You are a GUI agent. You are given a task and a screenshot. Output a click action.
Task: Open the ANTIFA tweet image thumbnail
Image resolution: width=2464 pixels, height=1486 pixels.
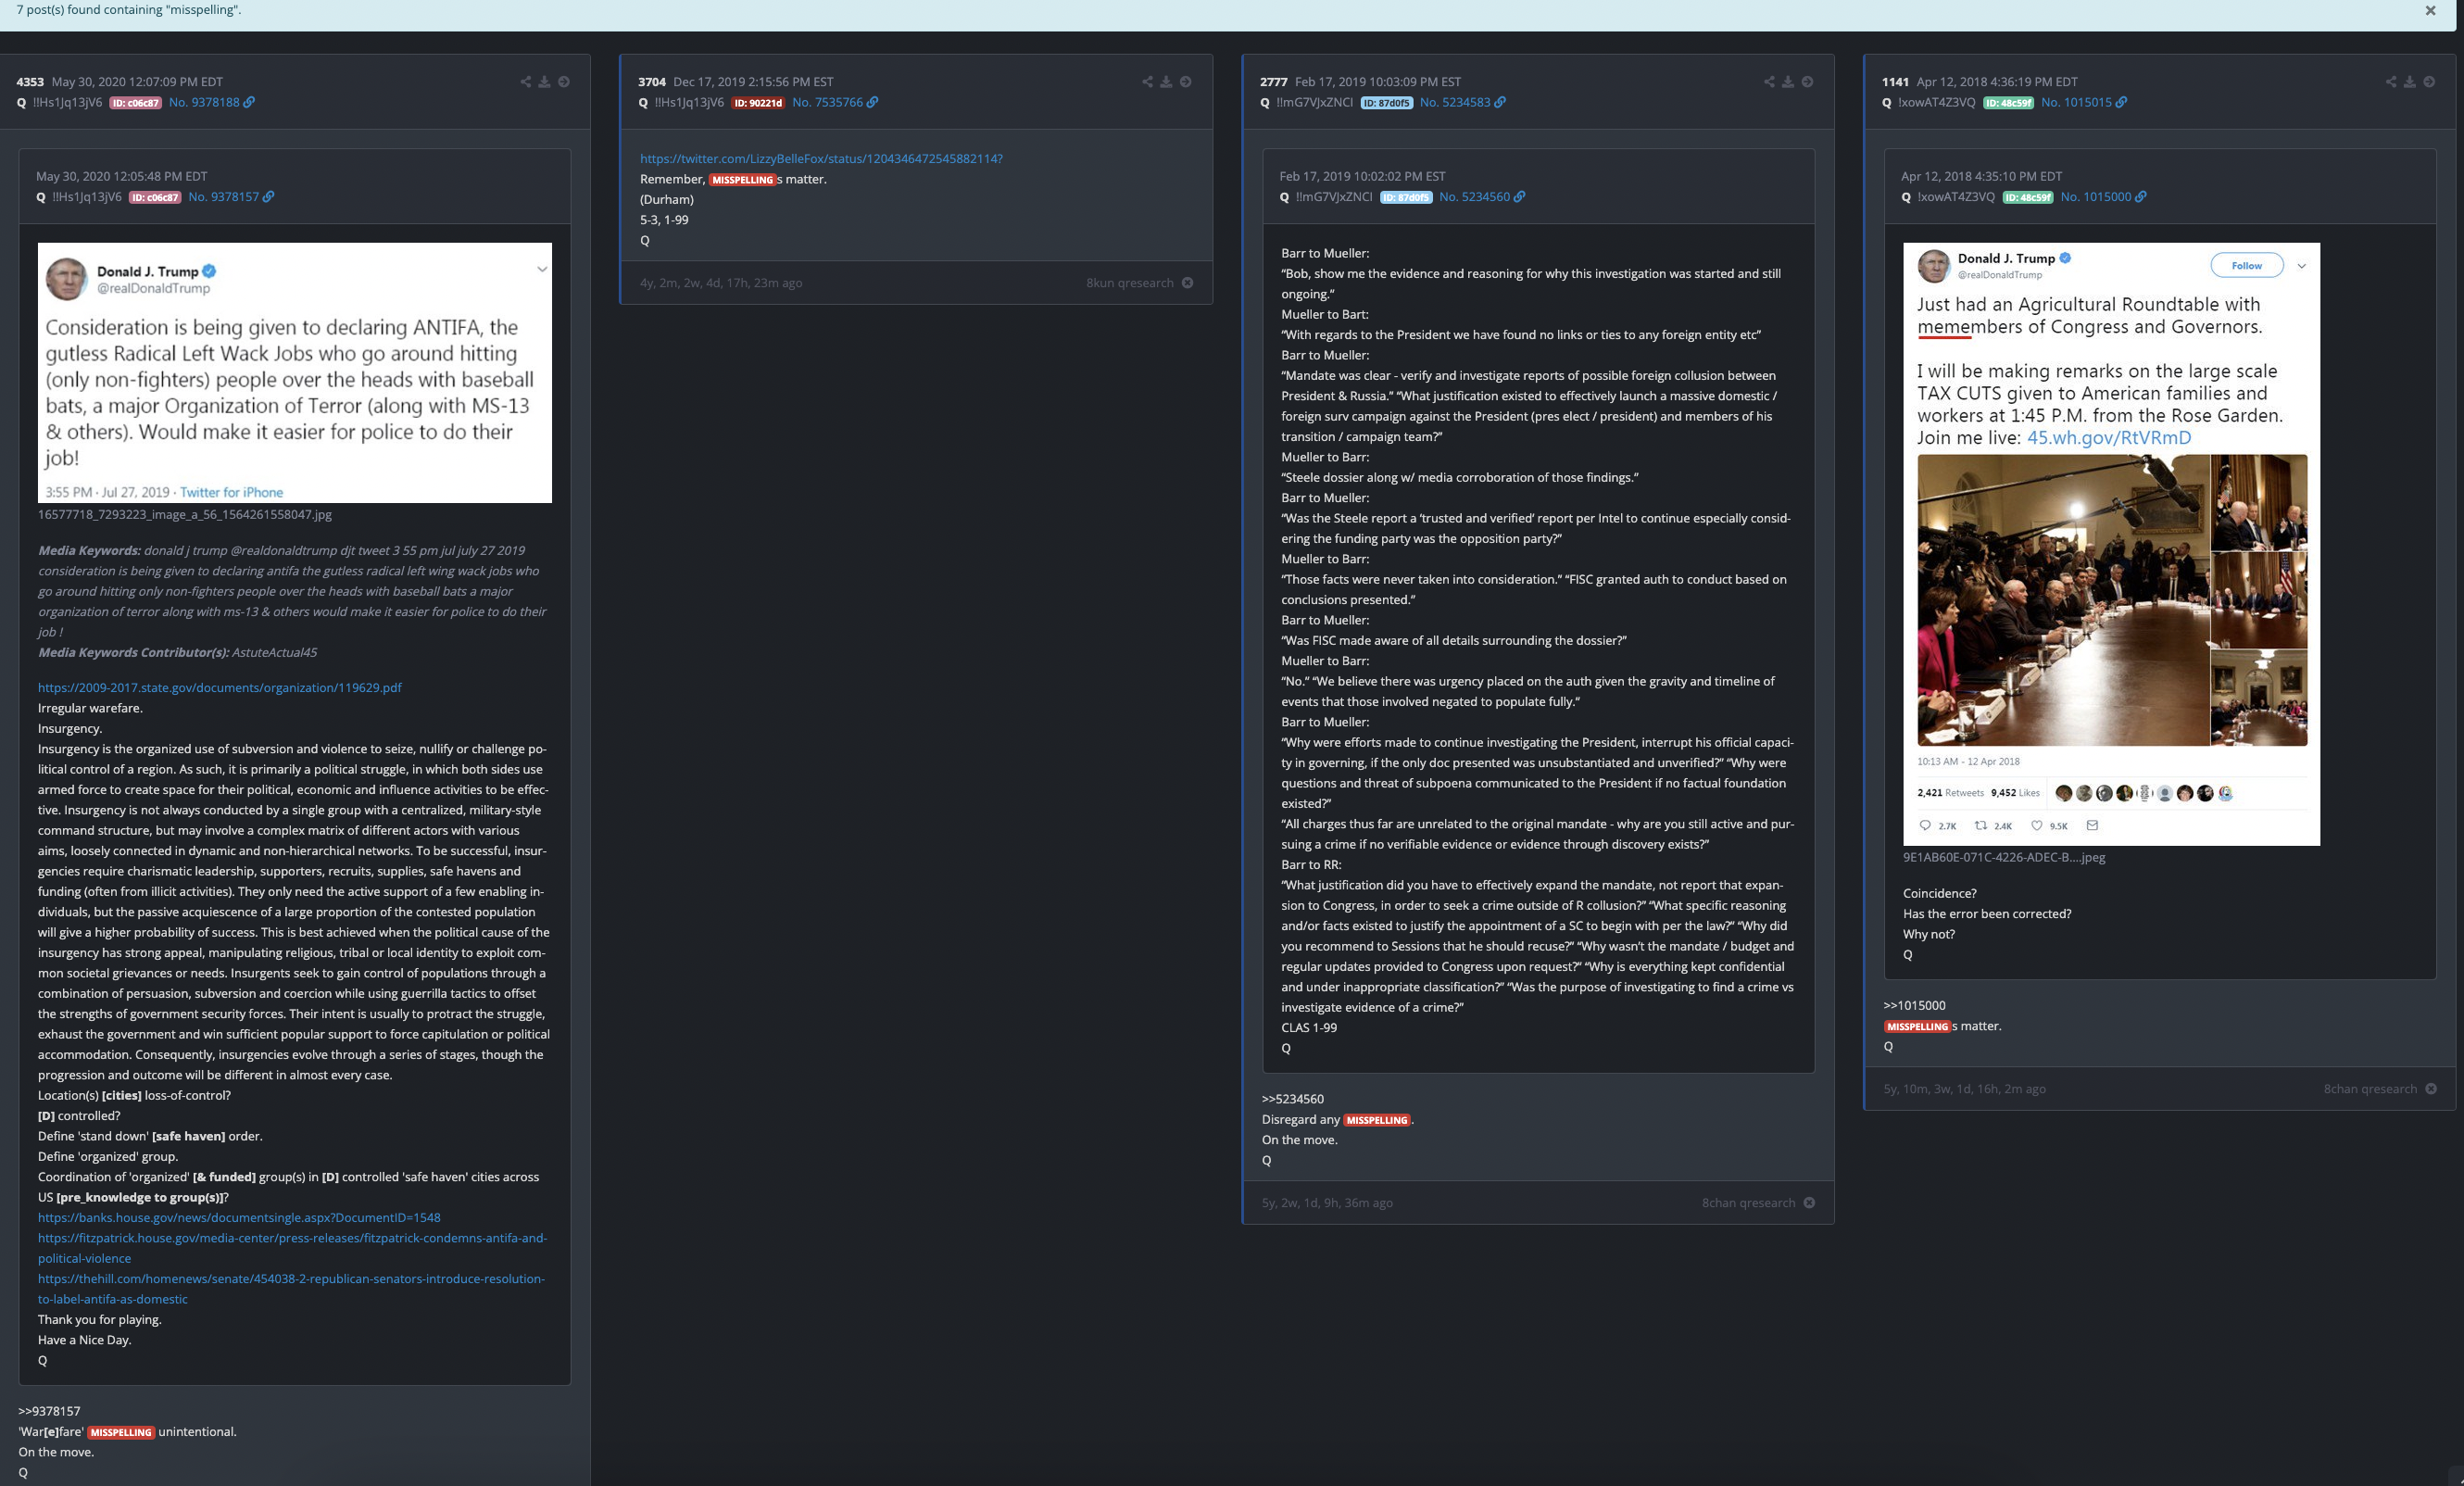(295, 373)
